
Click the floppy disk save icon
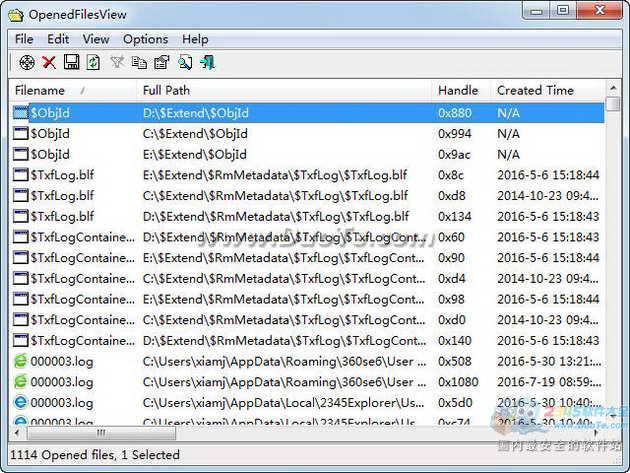coord(72,62)
